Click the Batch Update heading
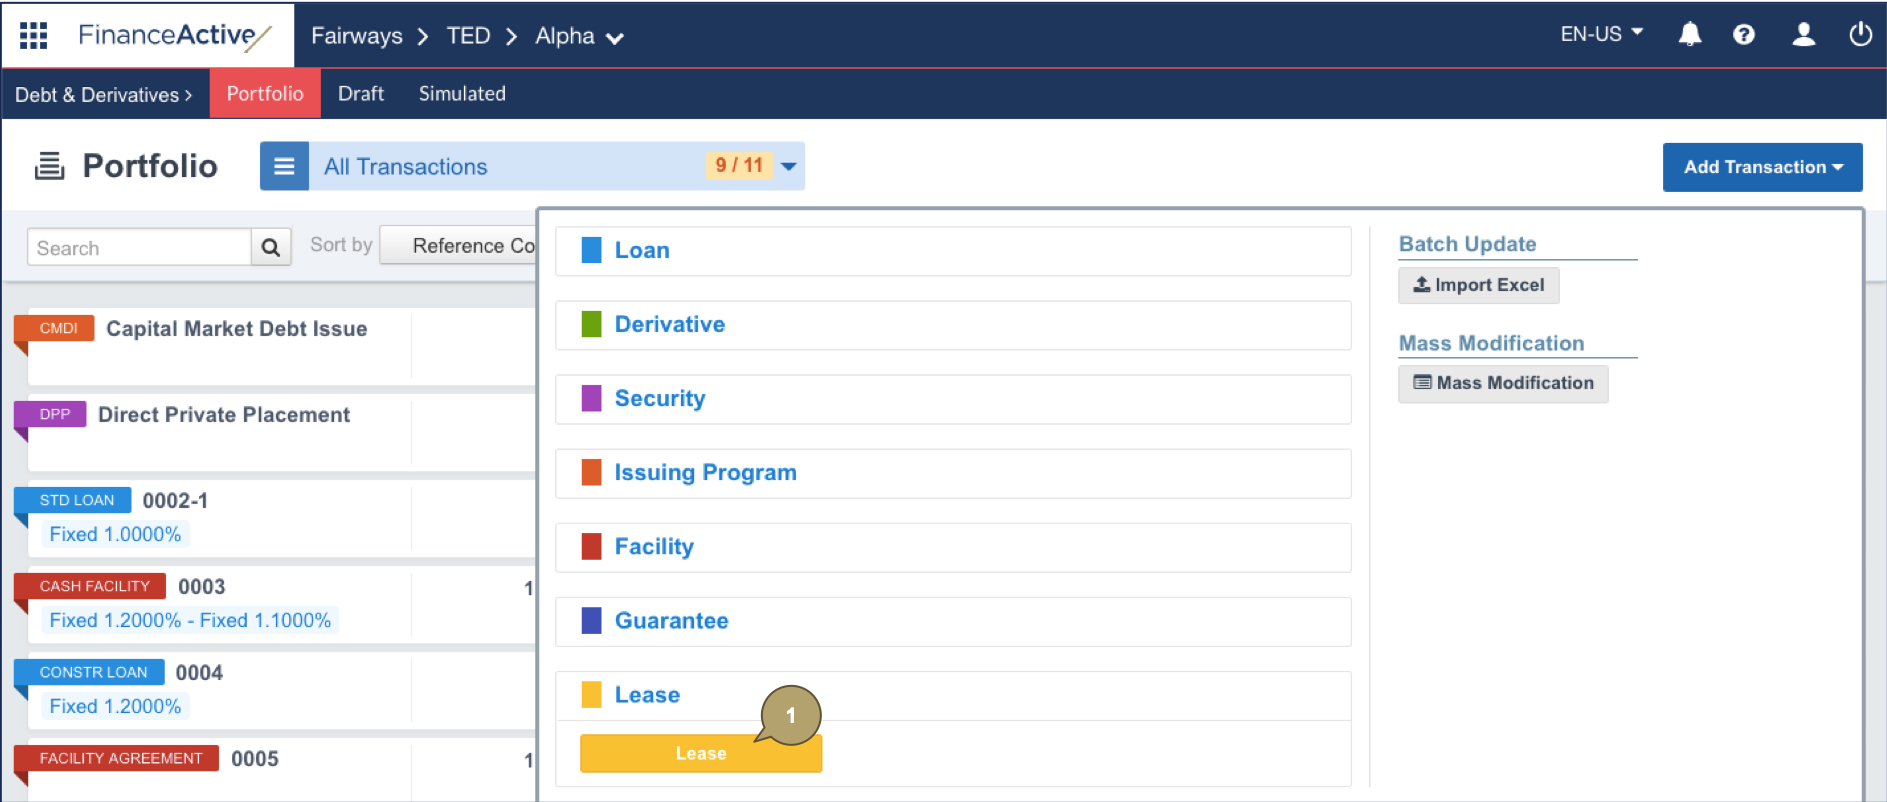This screenshot has width=1887, height=802. pos(1467,244)
